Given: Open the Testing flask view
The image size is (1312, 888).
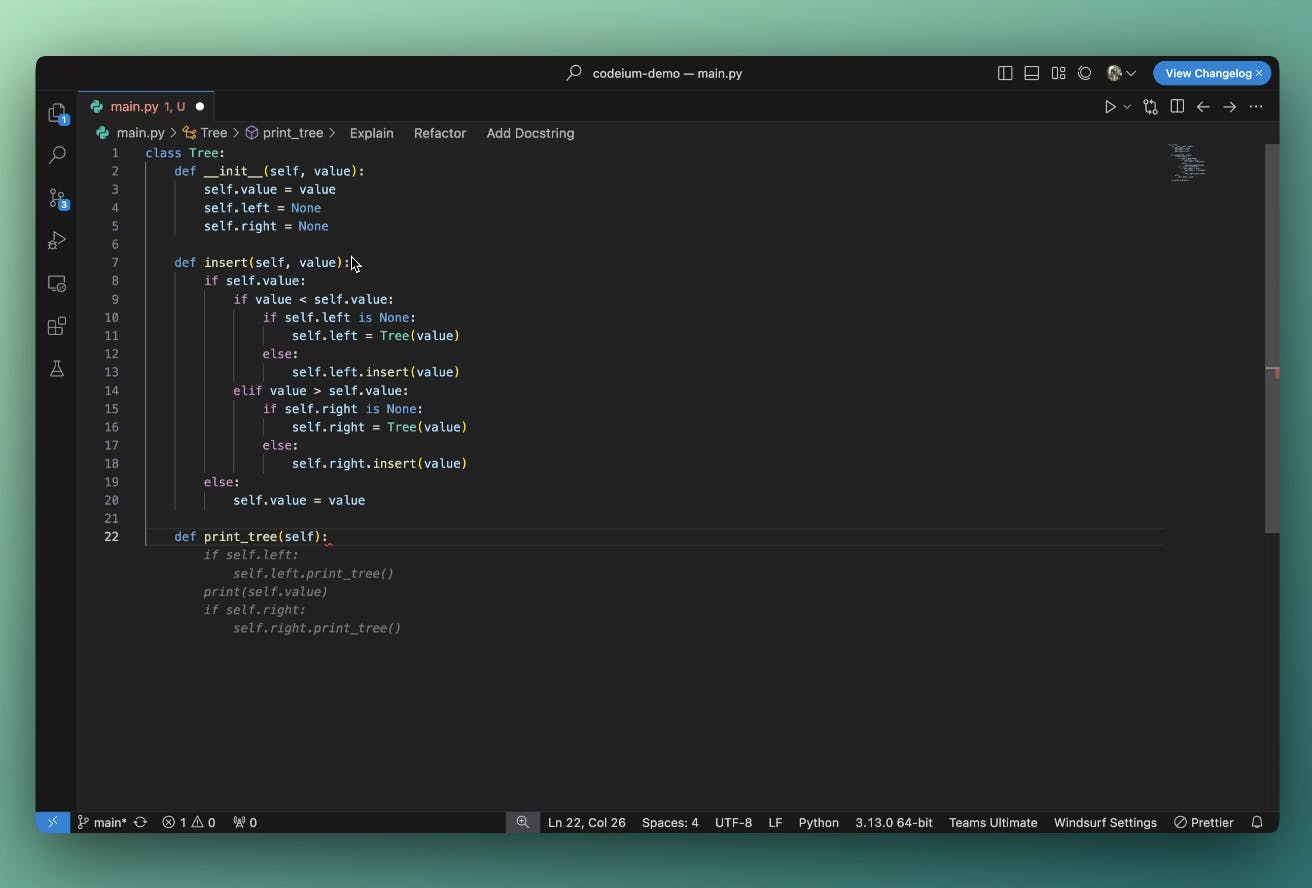Looking at the screenshot, I should tap(57, 369).
